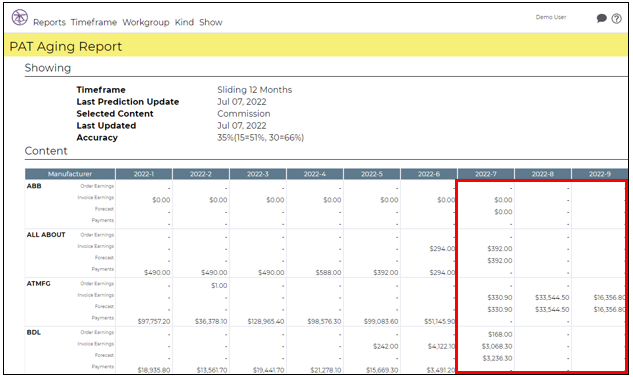Viewport: 633px width, 377px height.
Task: Click the $18,935.80 BDL payment cell
Action: (x=154, y=370)
